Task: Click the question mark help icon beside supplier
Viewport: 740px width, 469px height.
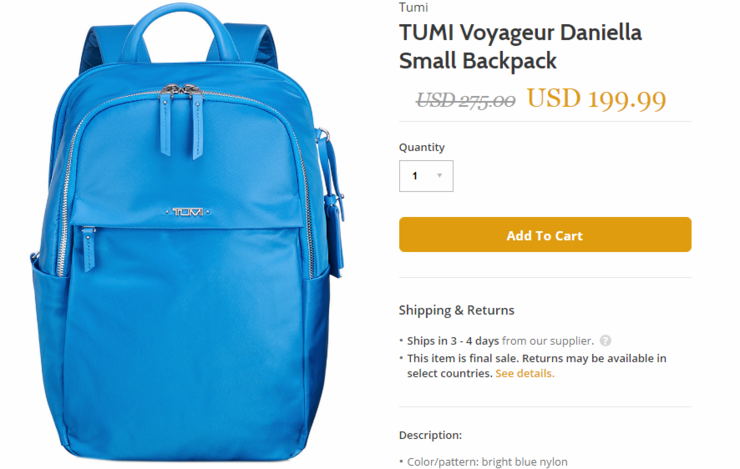Action: point(605,340)
